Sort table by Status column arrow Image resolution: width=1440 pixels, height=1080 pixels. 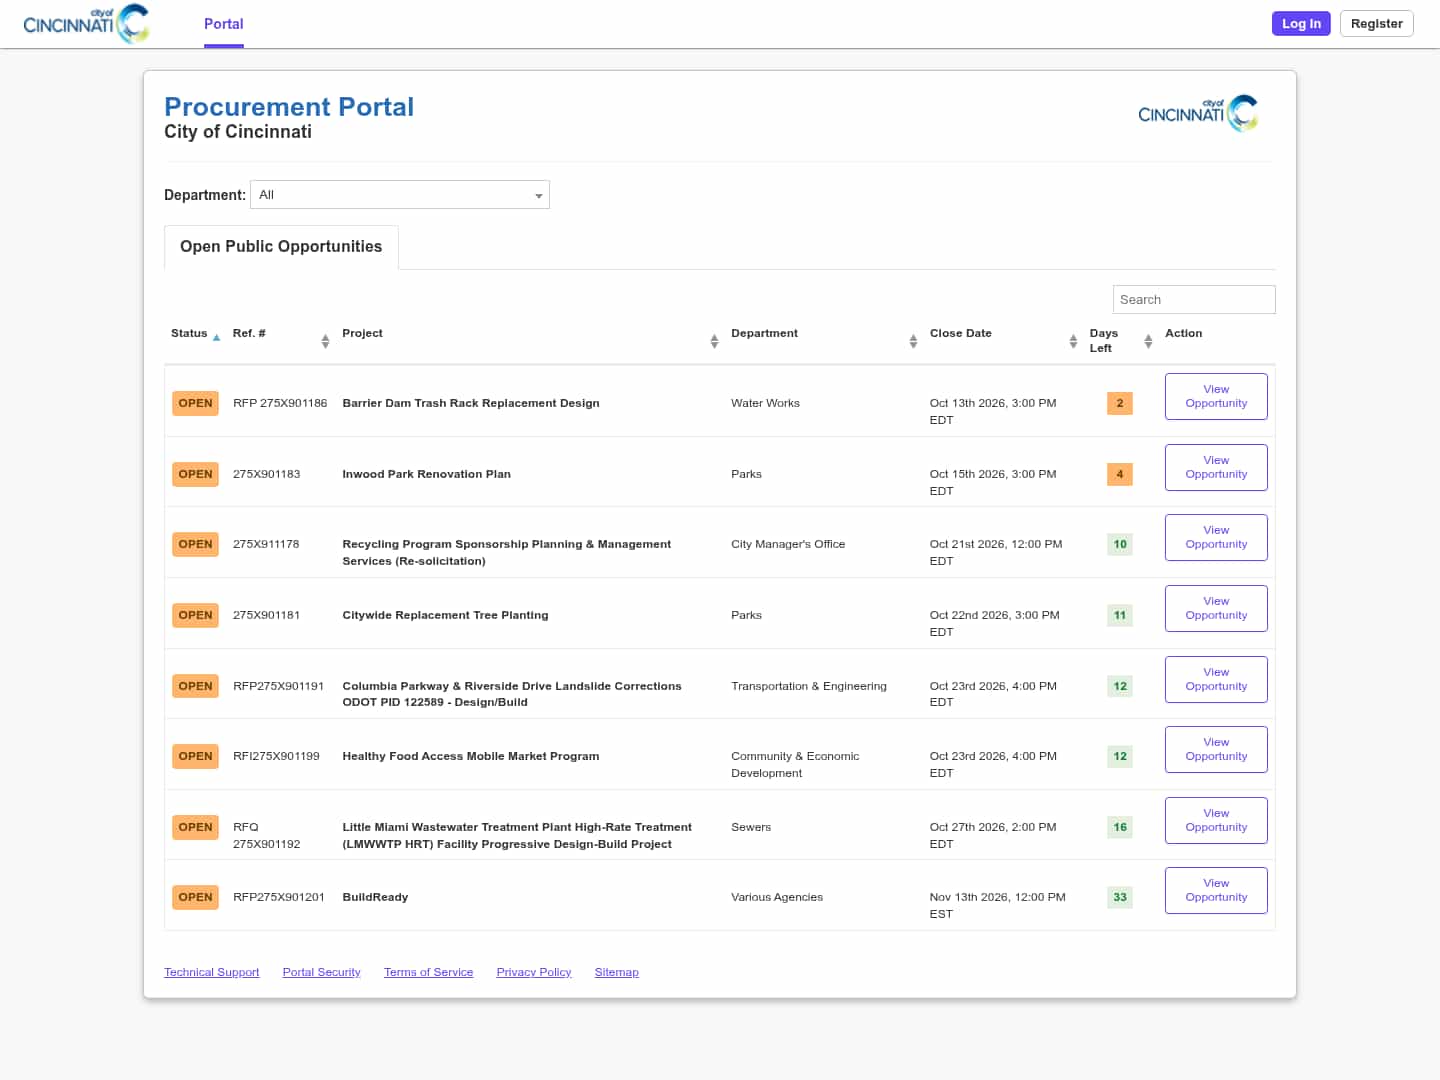tap(216, 338)
